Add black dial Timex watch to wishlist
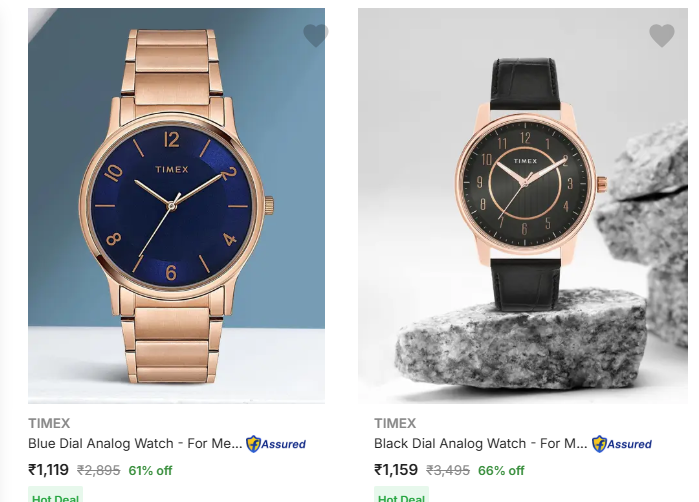Screen dimensions: 699x502 point(662,35)
